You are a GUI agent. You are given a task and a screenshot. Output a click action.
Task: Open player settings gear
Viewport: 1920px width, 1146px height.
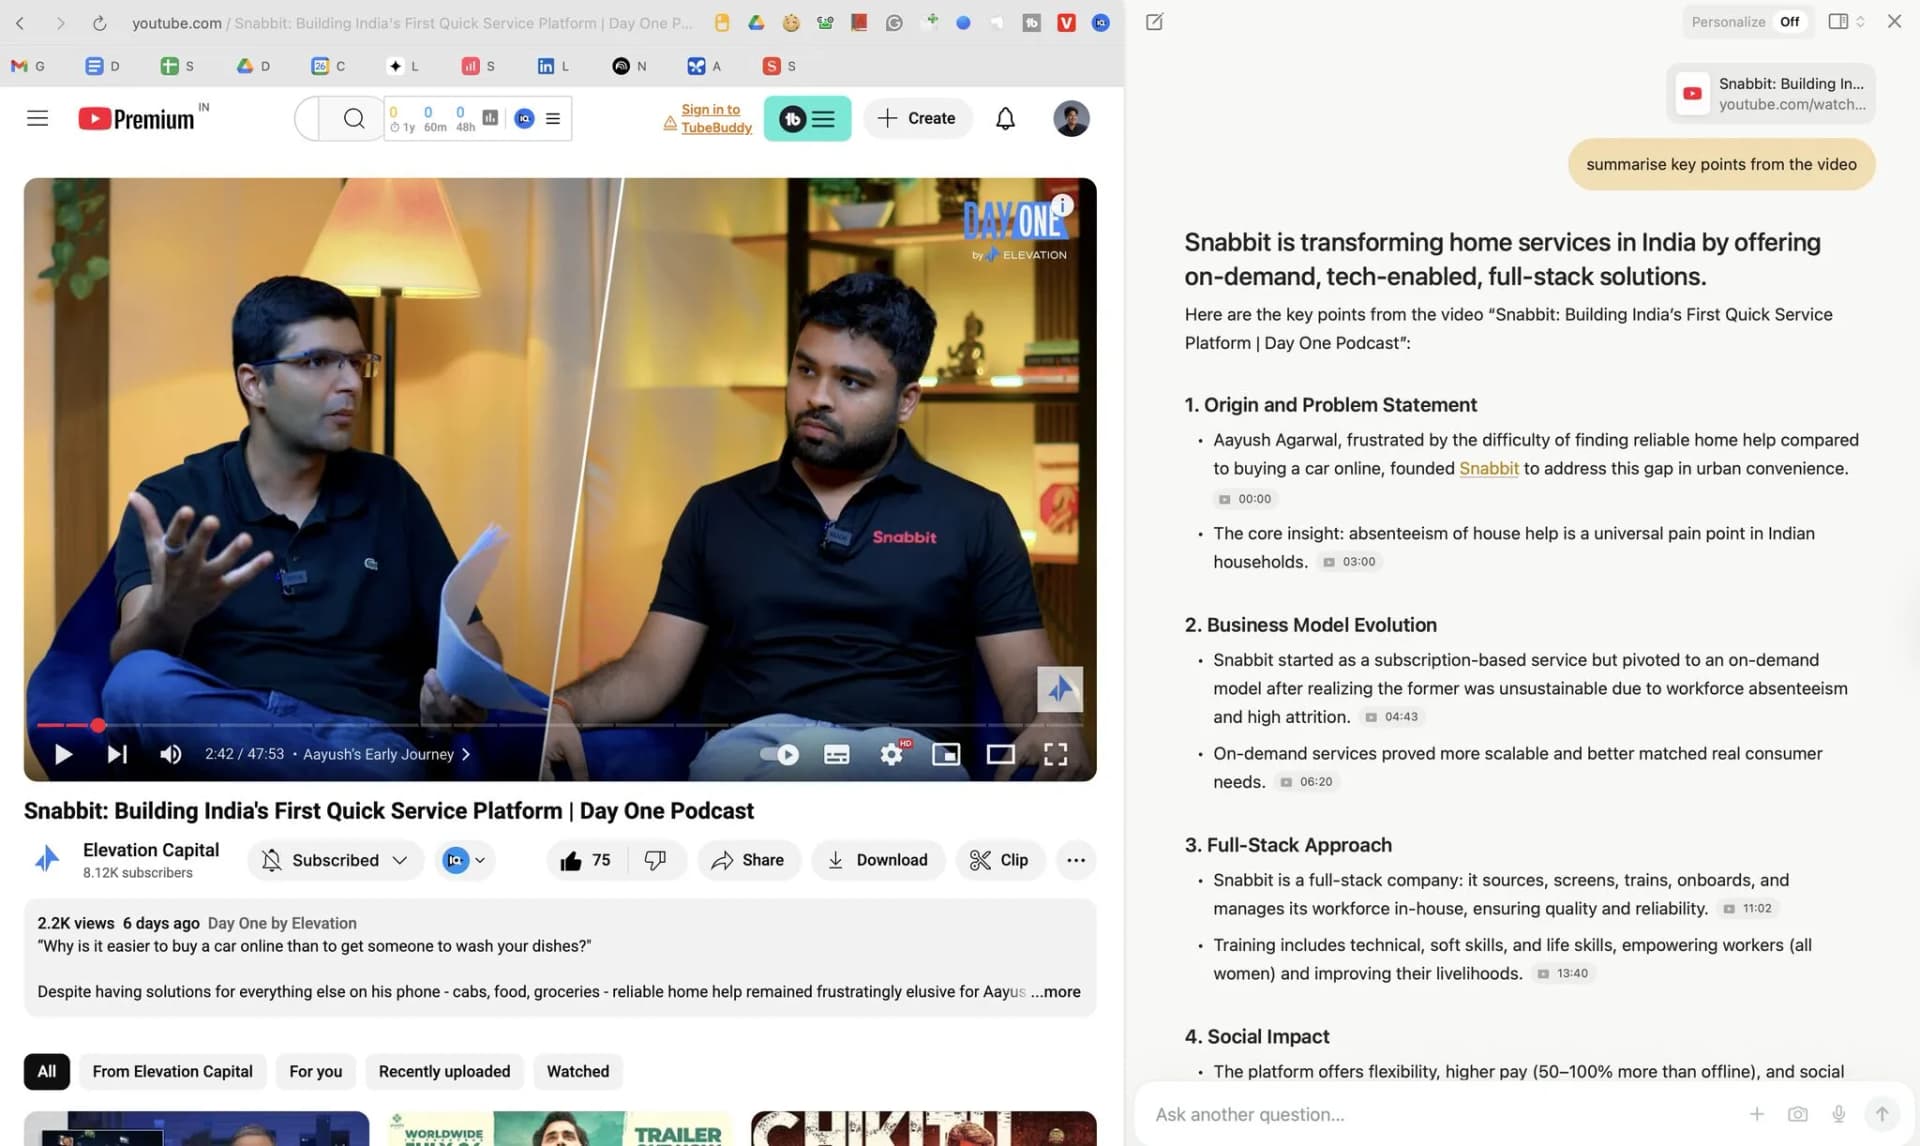coord(892,754)
